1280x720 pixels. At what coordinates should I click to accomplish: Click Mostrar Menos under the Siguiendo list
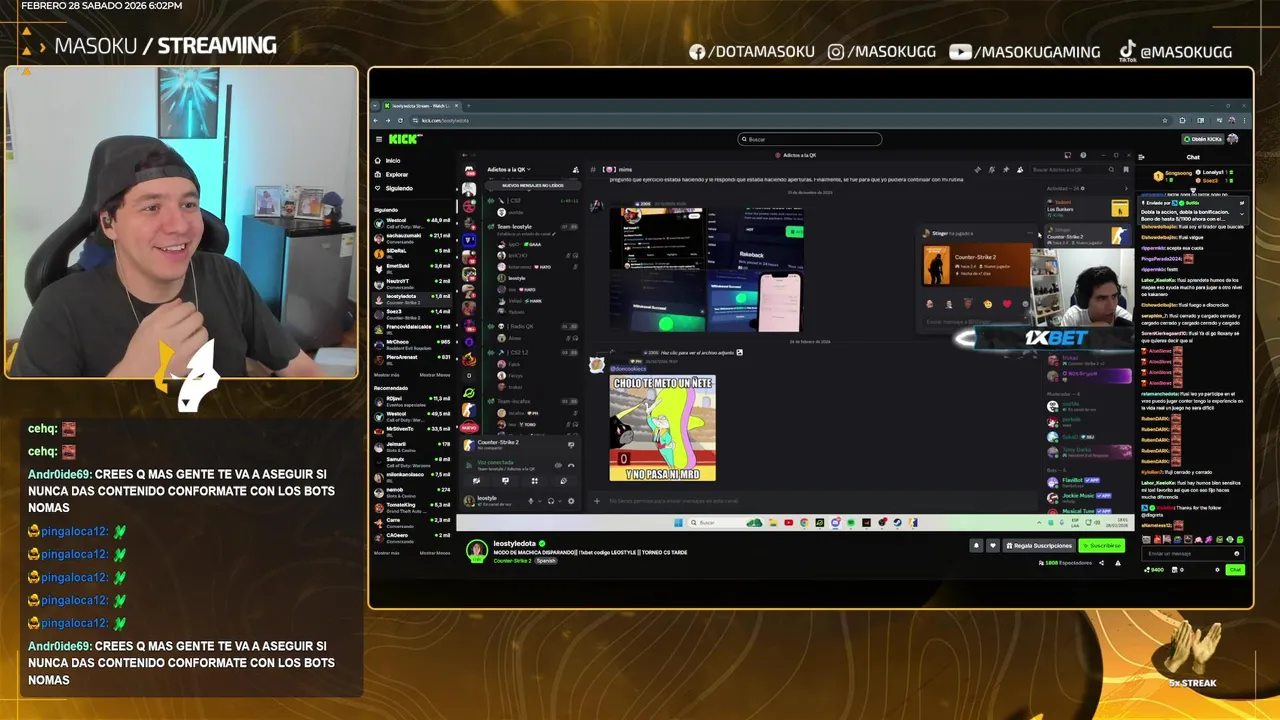coord(435,375)
